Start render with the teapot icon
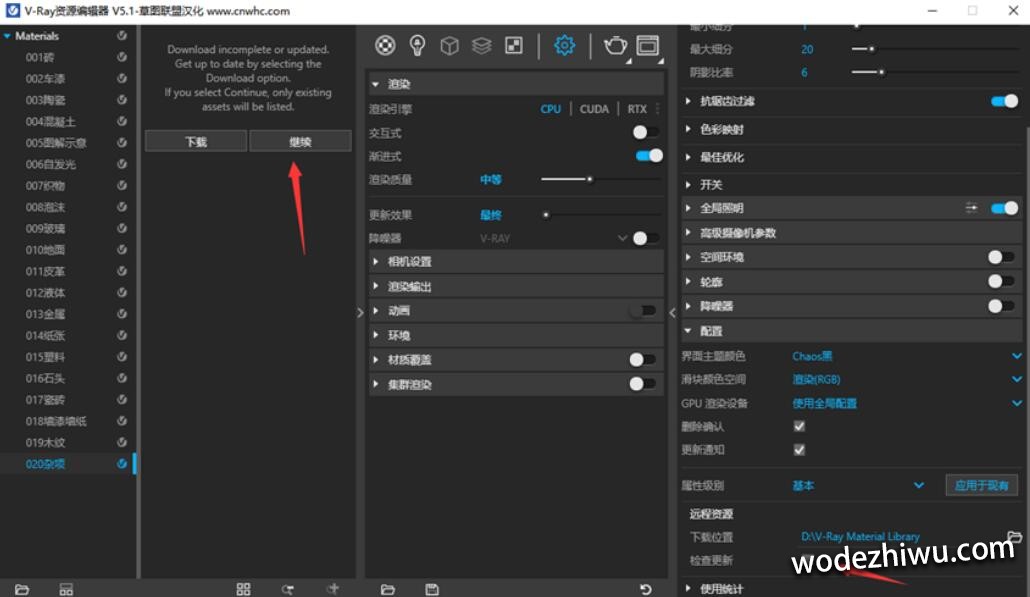Viewport: 1030px width, 597px height. (616, 45)
